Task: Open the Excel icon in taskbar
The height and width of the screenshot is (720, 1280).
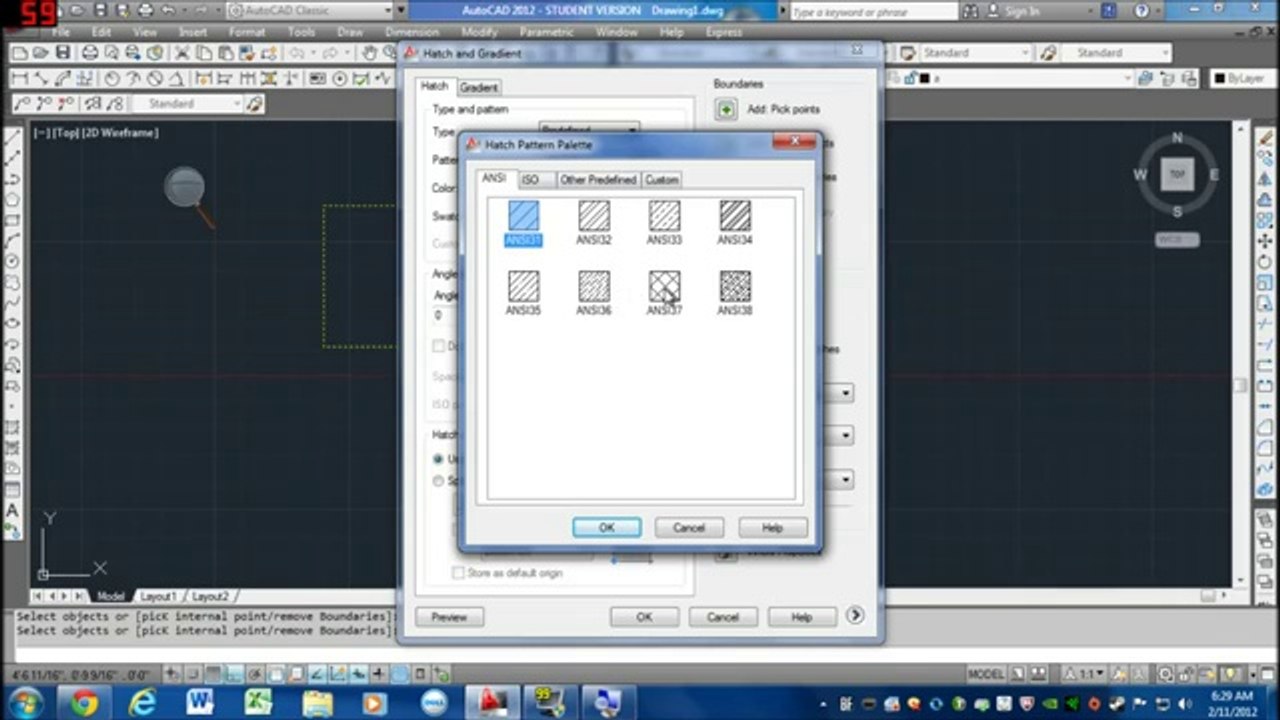Action: click(x=257, y=702)
